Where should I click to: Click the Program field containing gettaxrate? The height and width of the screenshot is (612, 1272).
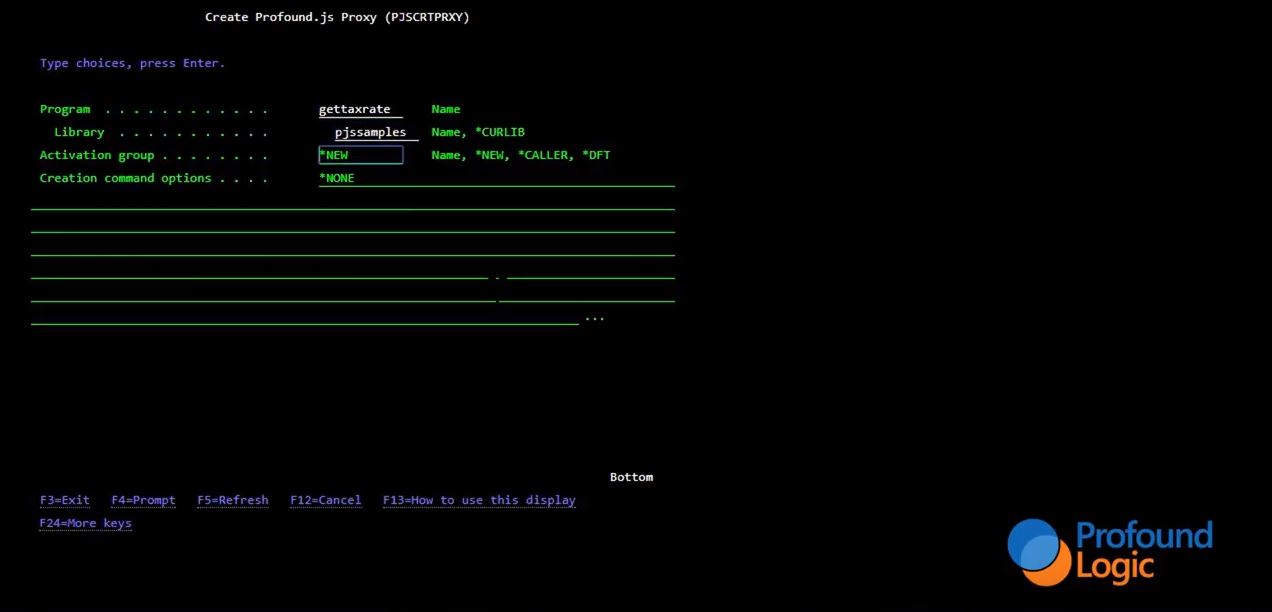(x=360, y=109)
